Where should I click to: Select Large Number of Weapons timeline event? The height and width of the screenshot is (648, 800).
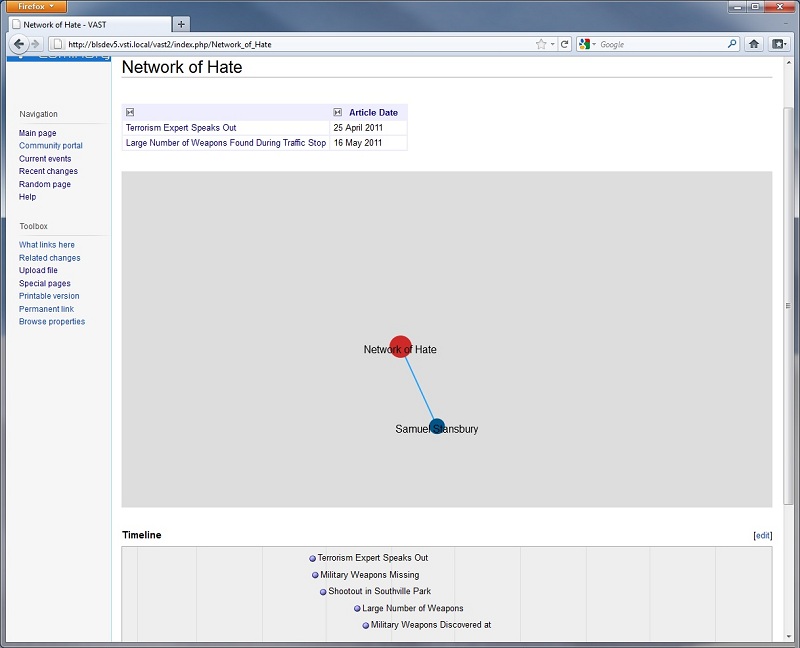(x=409, y=608)
